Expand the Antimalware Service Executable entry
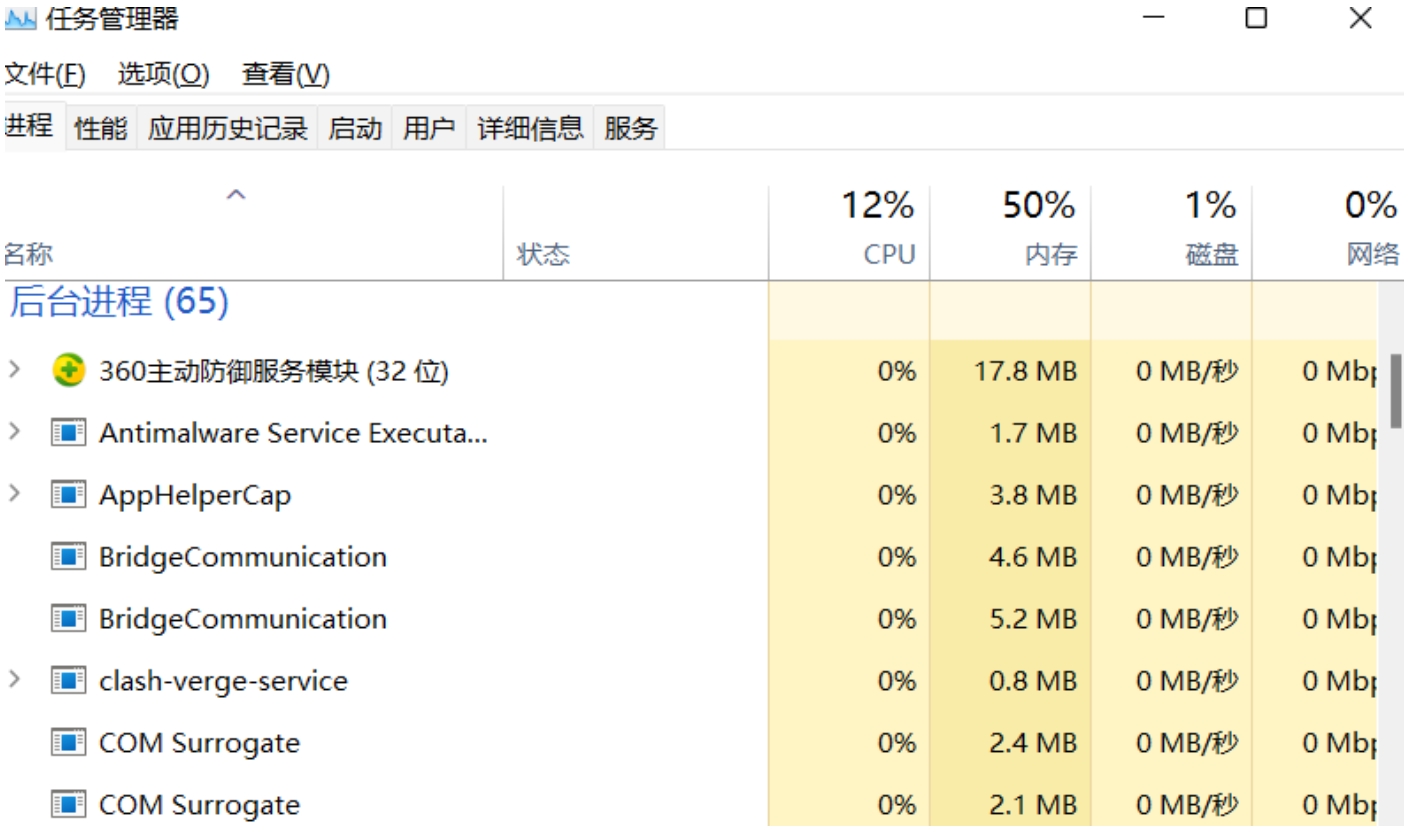The height and width of the screenshot is (826, 1404). (14, 432)
